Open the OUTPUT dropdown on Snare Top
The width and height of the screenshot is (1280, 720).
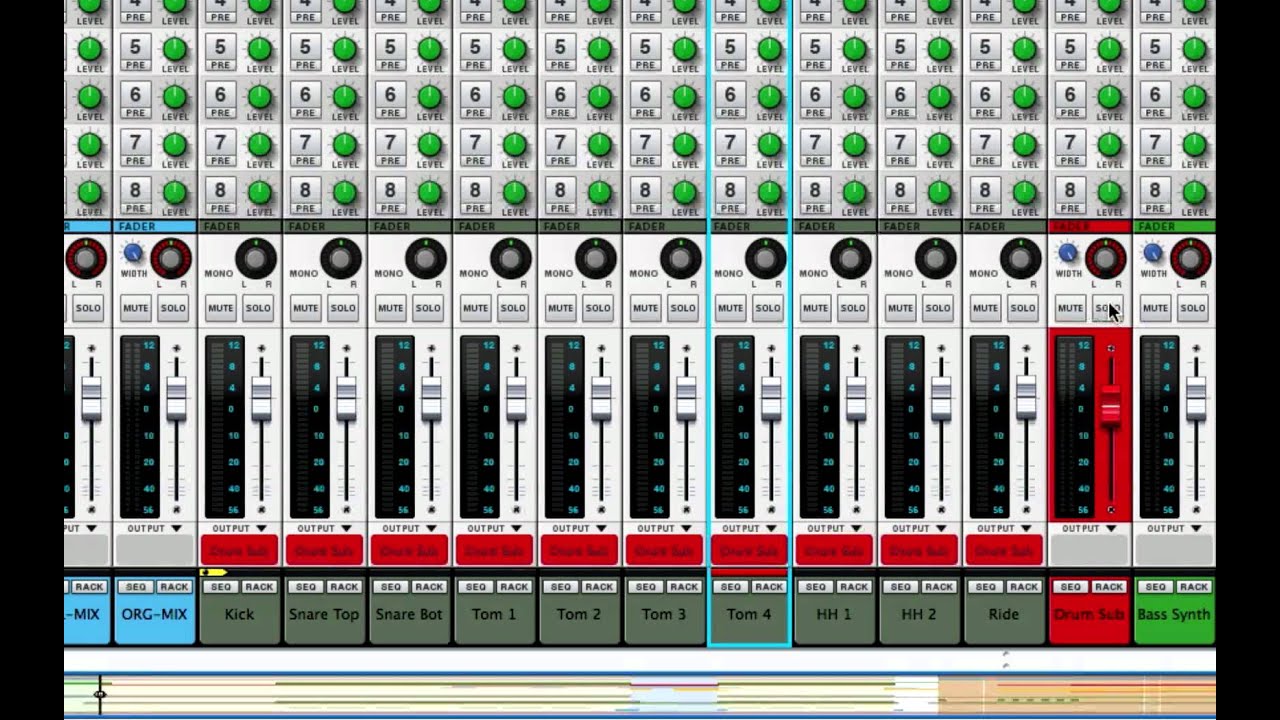coord(325,528)
